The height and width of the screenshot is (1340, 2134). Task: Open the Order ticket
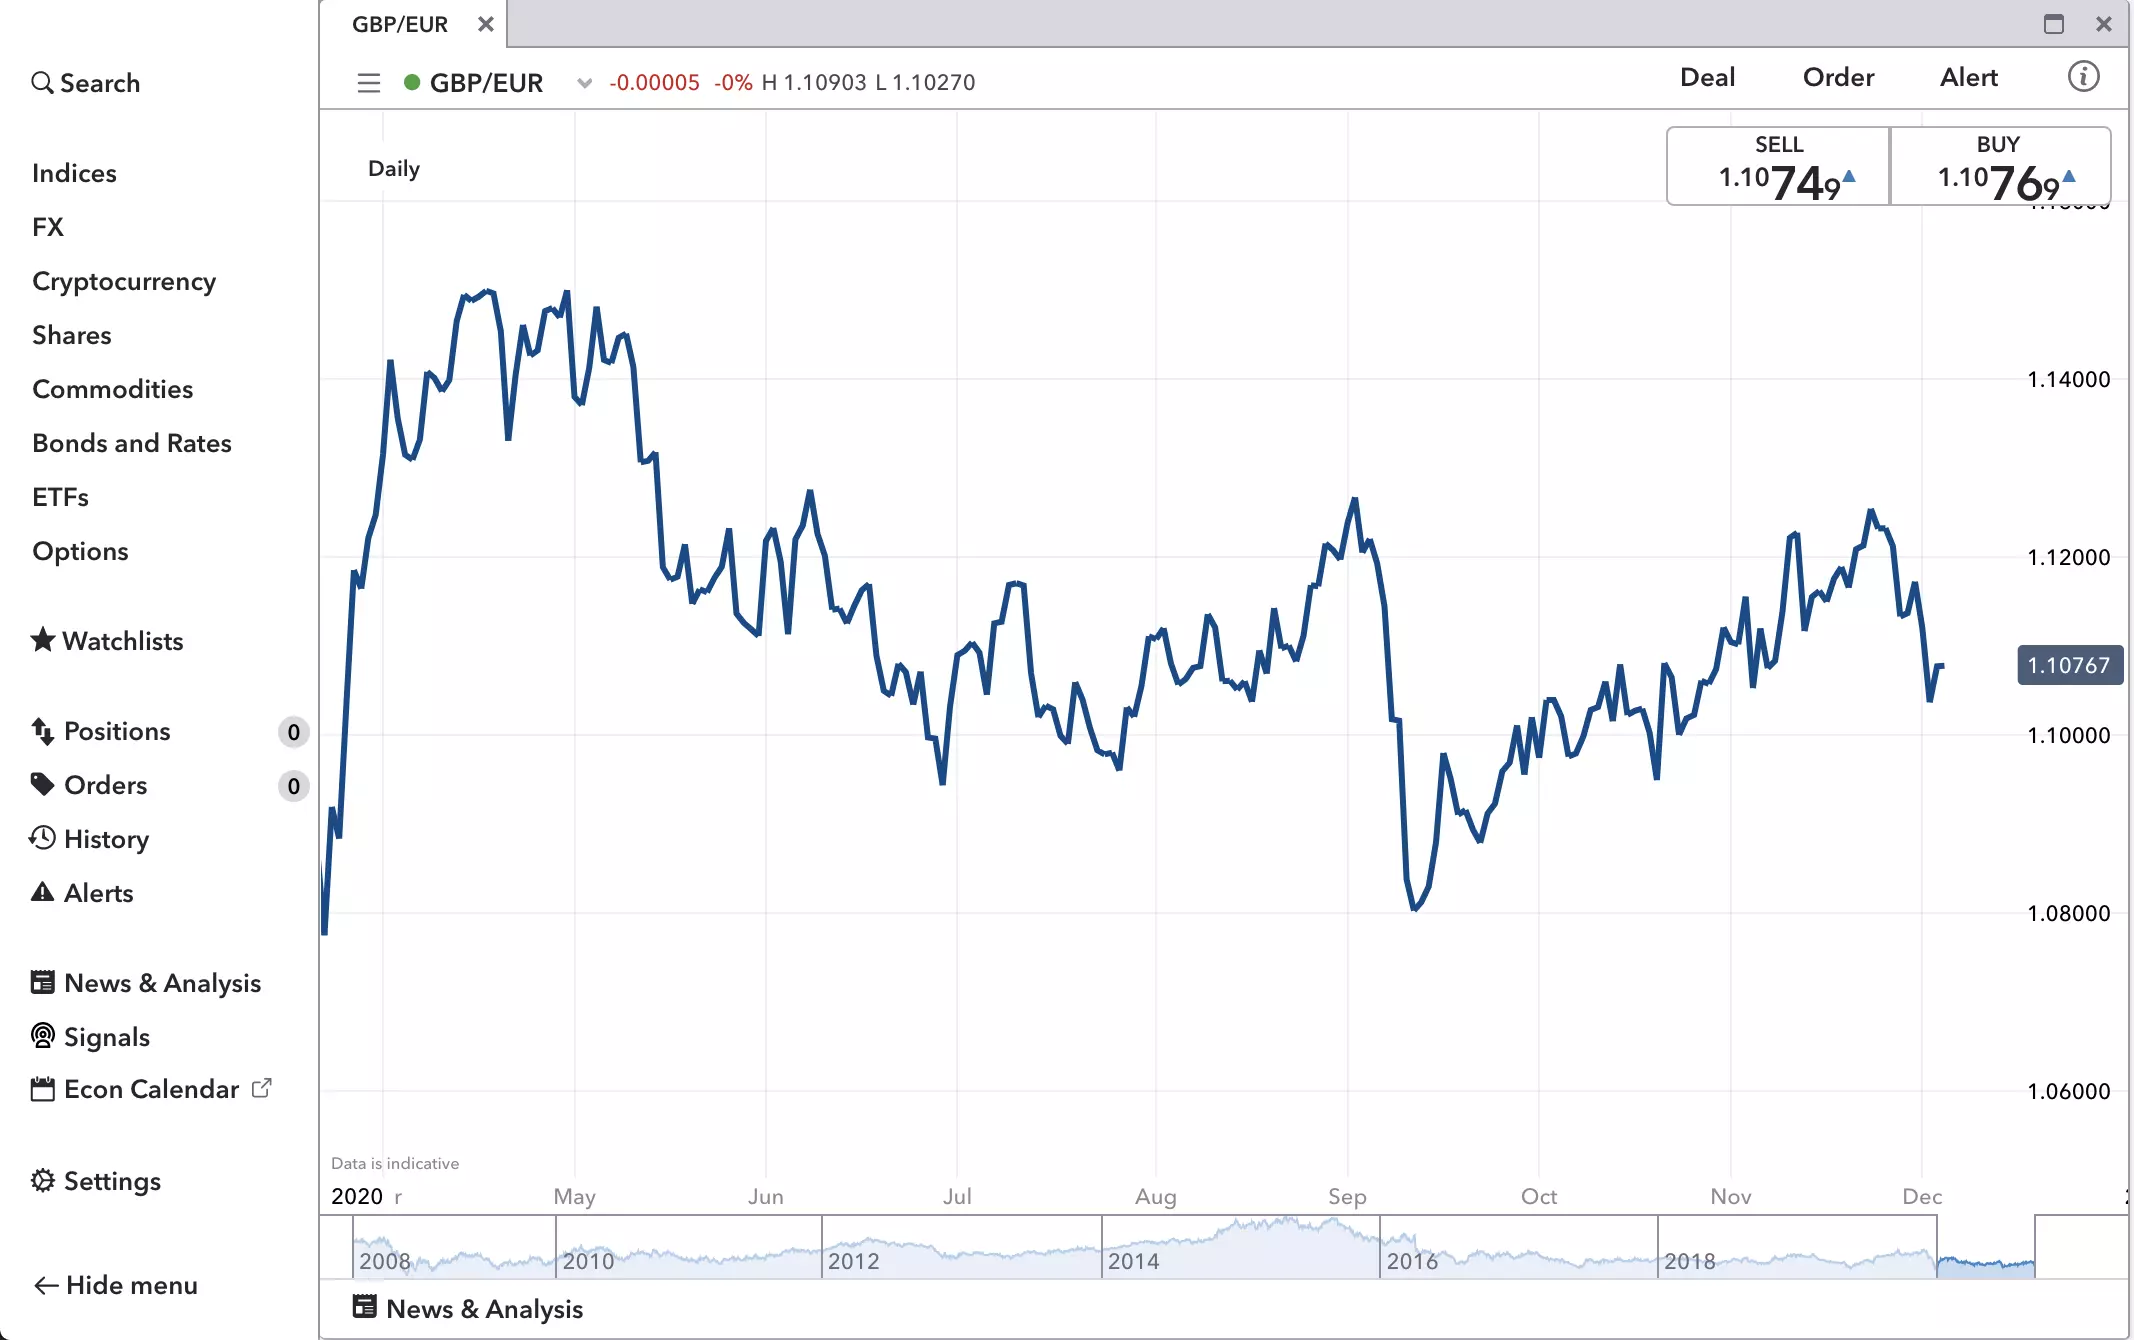pos(1839,77)
